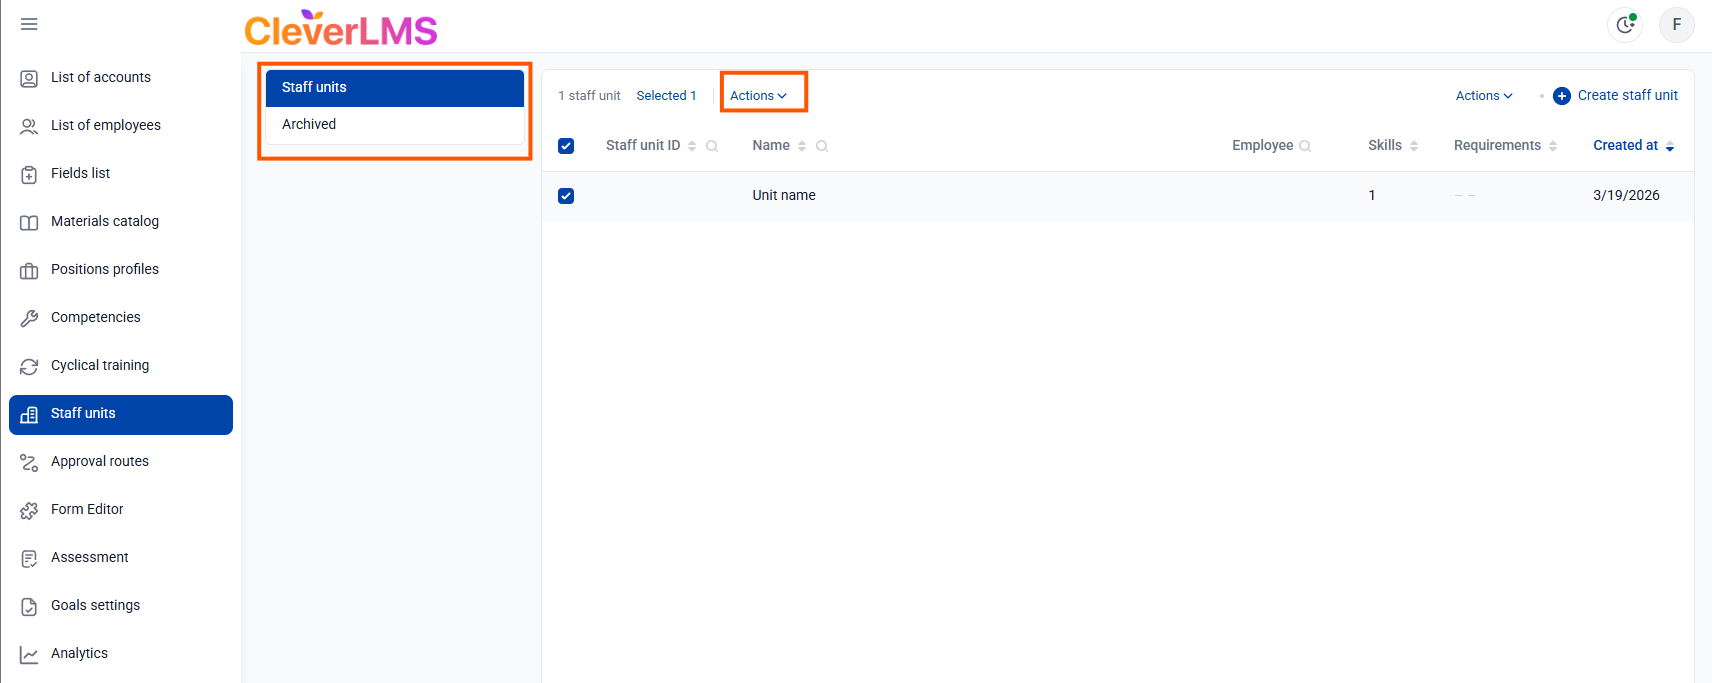Open the right-side Actions dropdown
The width and height of the screenshot is (1712, 683).
coord(1483,96)
